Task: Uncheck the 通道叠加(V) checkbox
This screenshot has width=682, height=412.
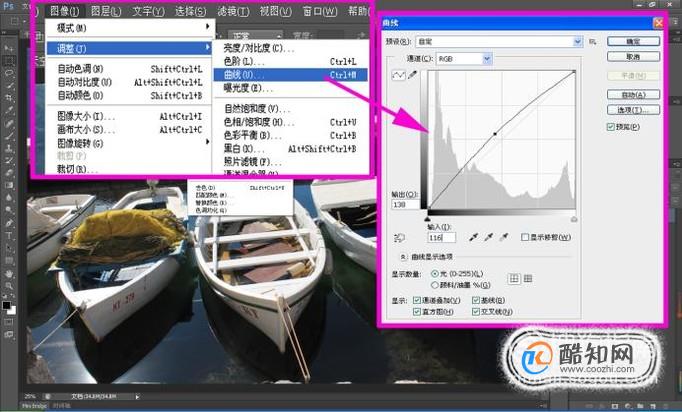Action: [417, 300]
